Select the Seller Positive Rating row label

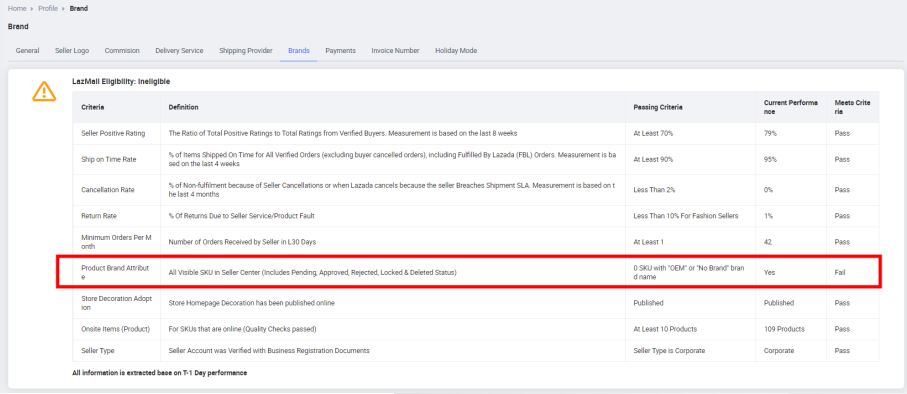(x=113, y=133)
